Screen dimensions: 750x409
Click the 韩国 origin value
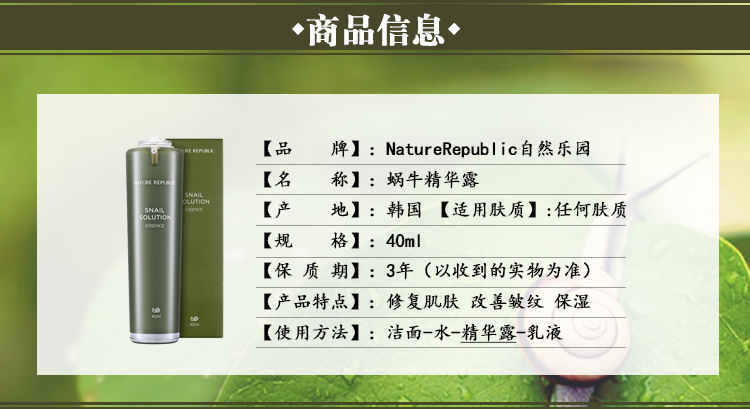pos(404,210)
